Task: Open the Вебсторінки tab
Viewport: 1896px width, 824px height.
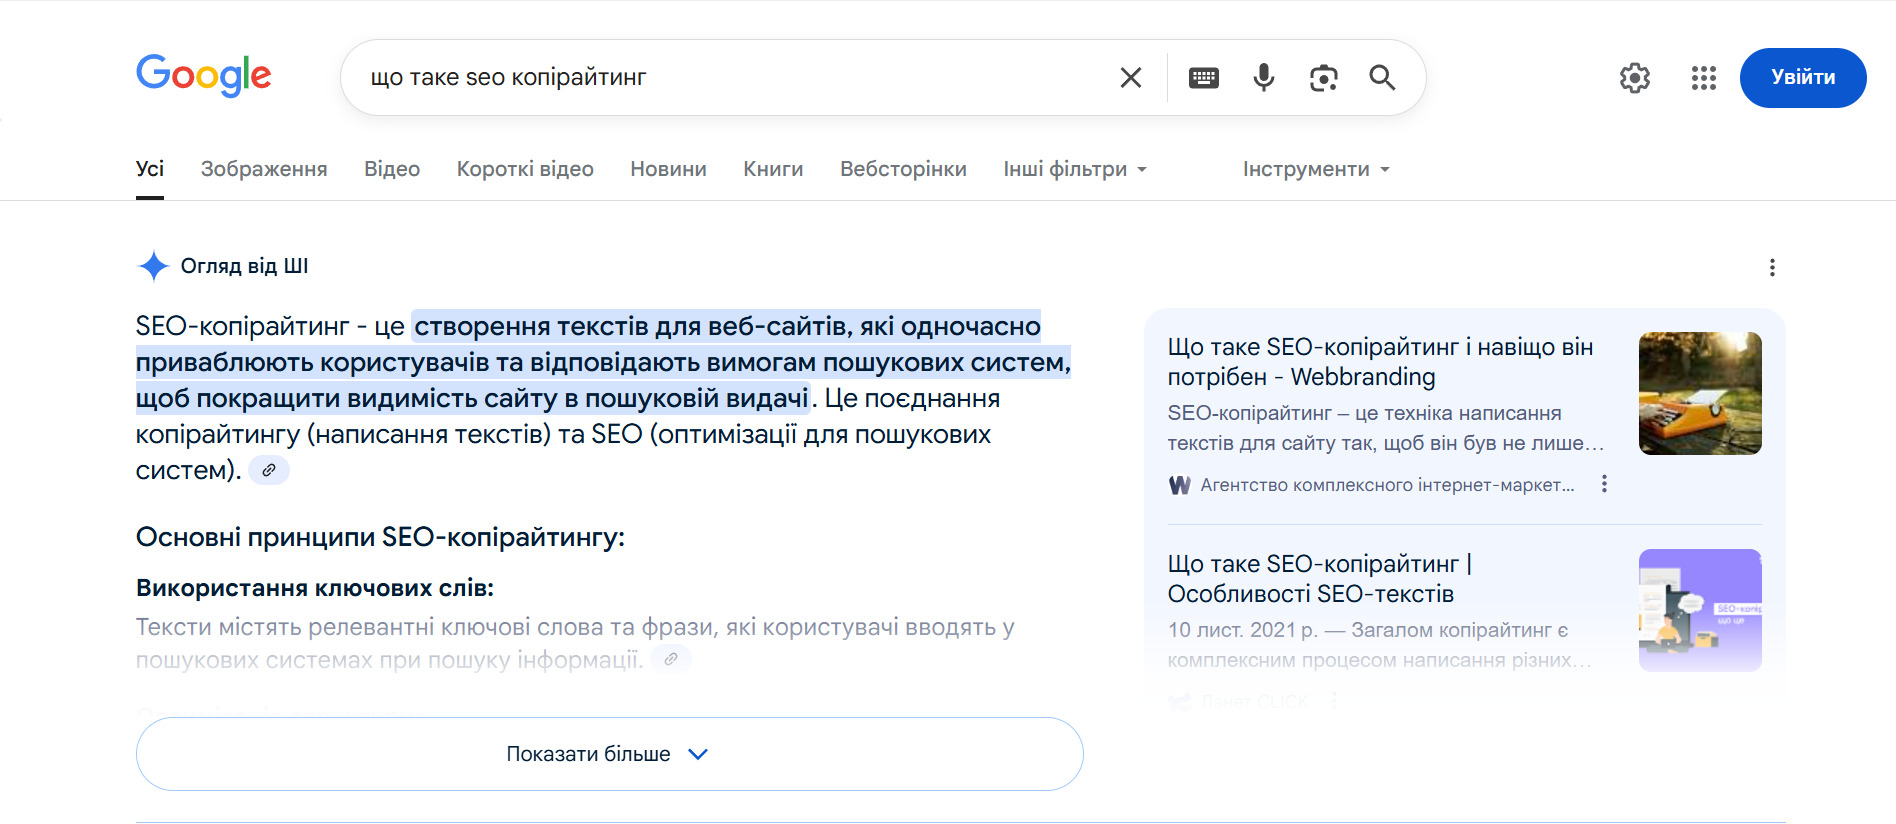Action: pyautogui.click(x=903, y=169)
